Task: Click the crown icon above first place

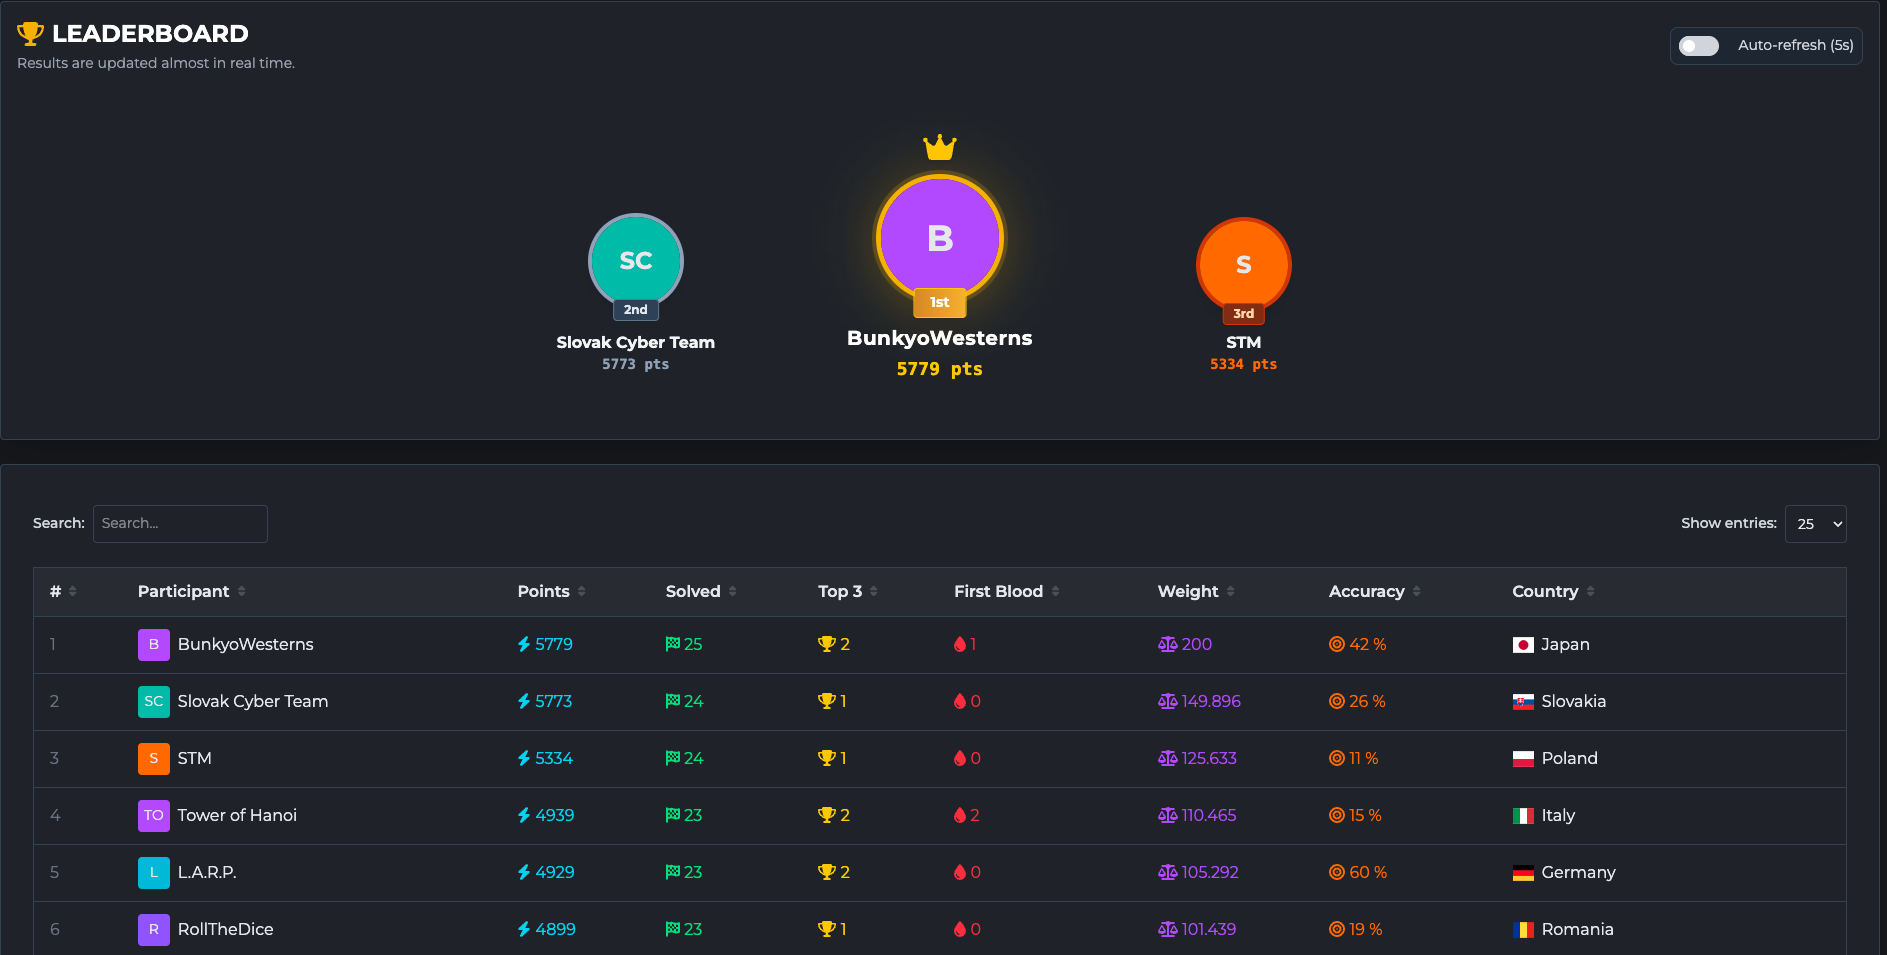Action: tap(939, 148)
